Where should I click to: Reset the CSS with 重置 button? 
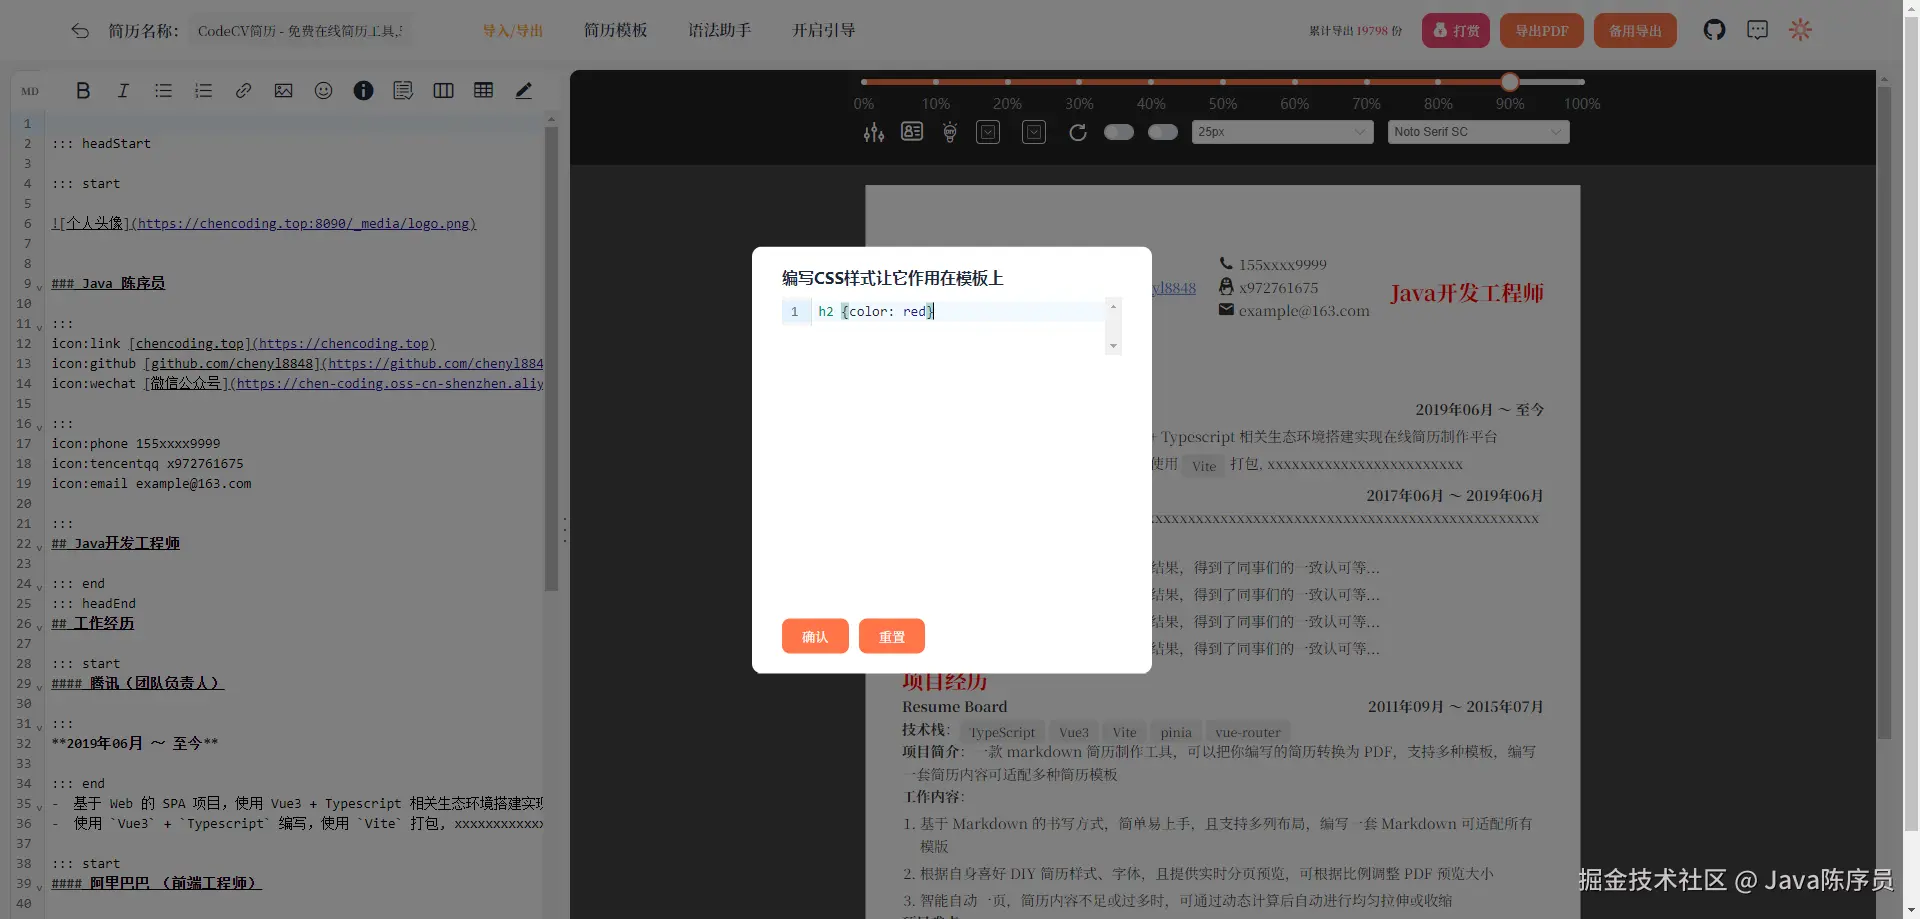[892, 636]
